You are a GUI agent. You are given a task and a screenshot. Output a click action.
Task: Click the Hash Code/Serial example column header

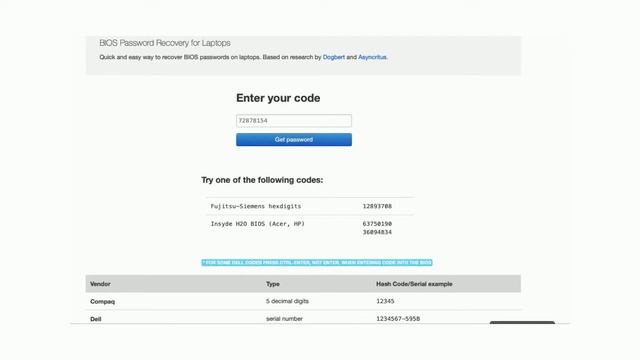[414, 284]
